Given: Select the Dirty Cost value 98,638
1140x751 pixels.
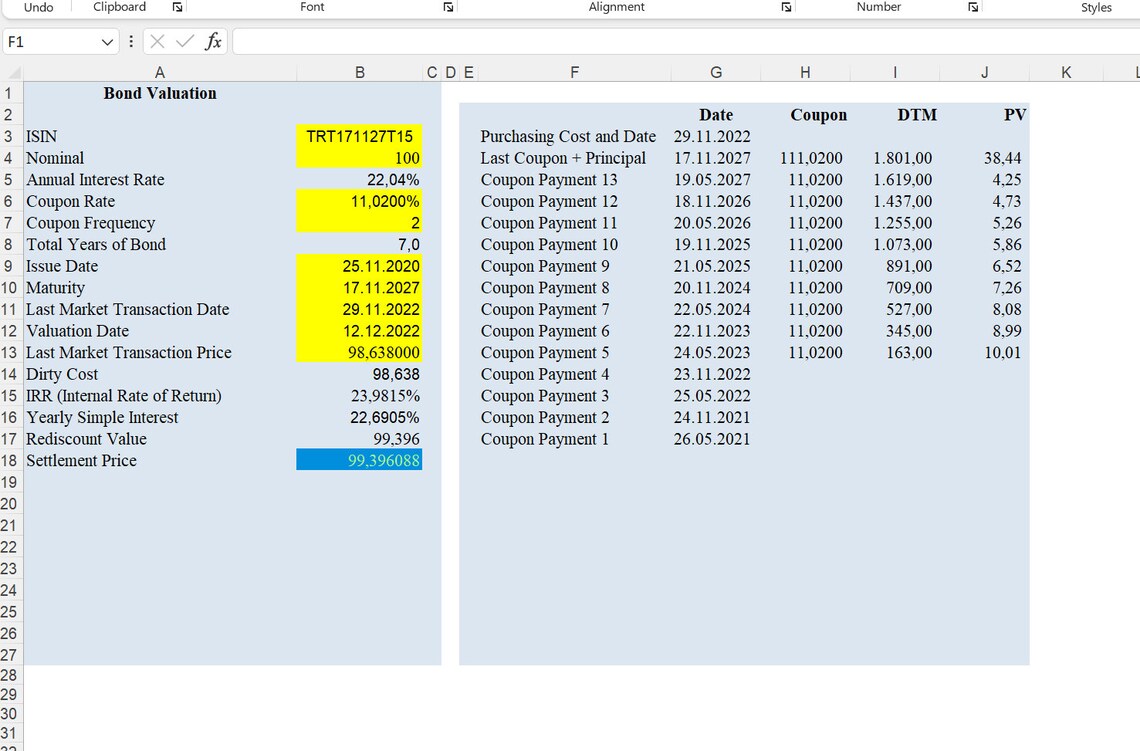Looking at the screenshot, I should coord(359,374).
